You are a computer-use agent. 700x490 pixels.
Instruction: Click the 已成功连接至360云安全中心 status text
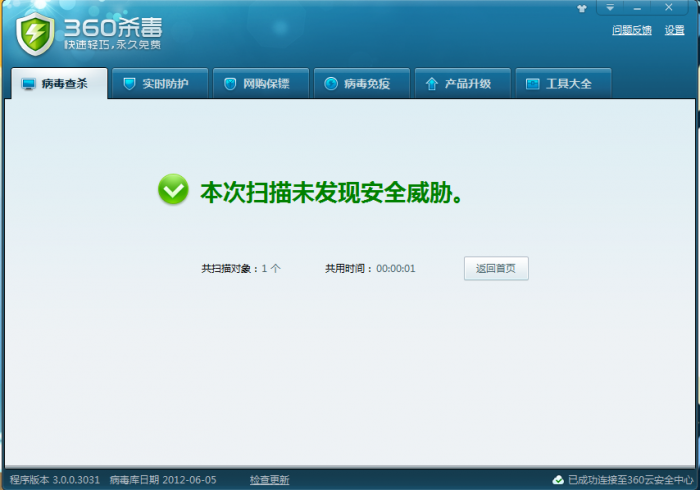[631, 480]
